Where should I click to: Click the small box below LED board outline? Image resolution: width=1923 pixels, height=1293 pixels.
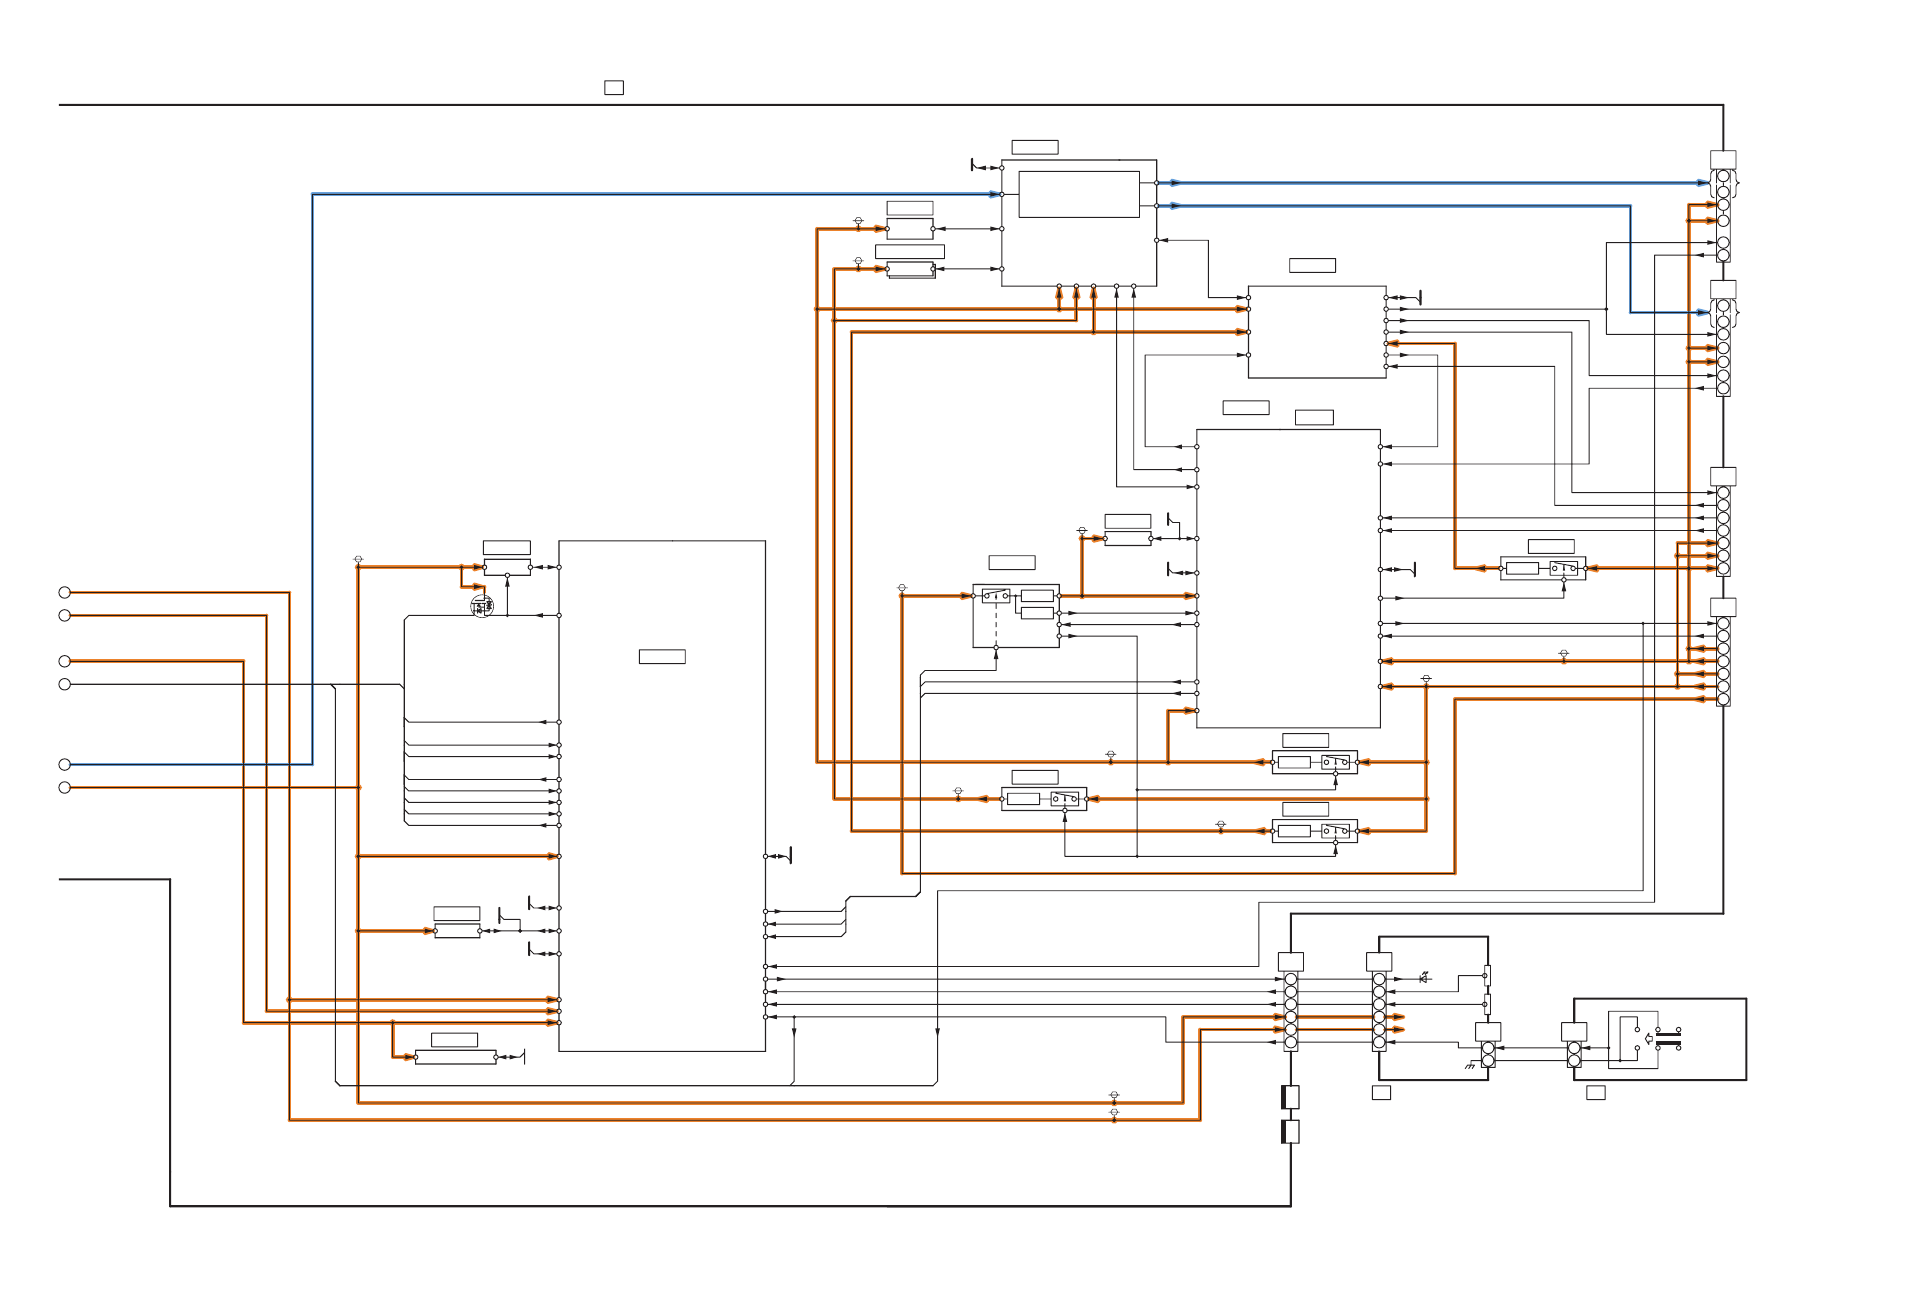(x=1381, y=1093)
